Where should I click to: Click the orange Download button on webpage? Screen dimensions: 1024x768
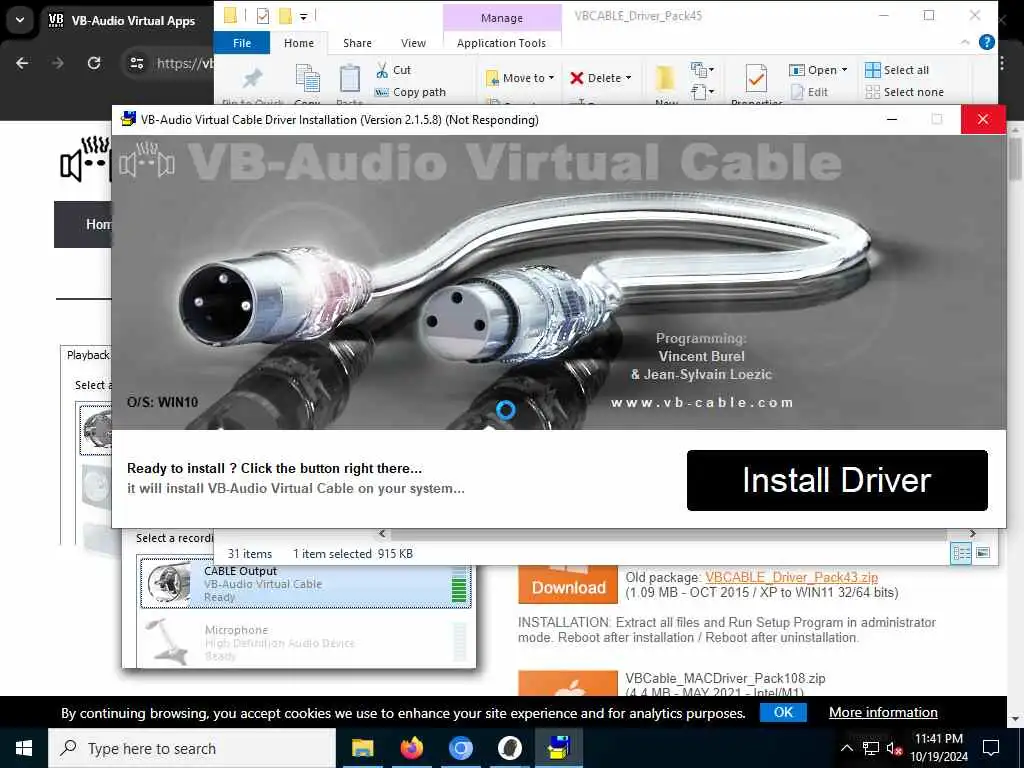coord(568,583)
